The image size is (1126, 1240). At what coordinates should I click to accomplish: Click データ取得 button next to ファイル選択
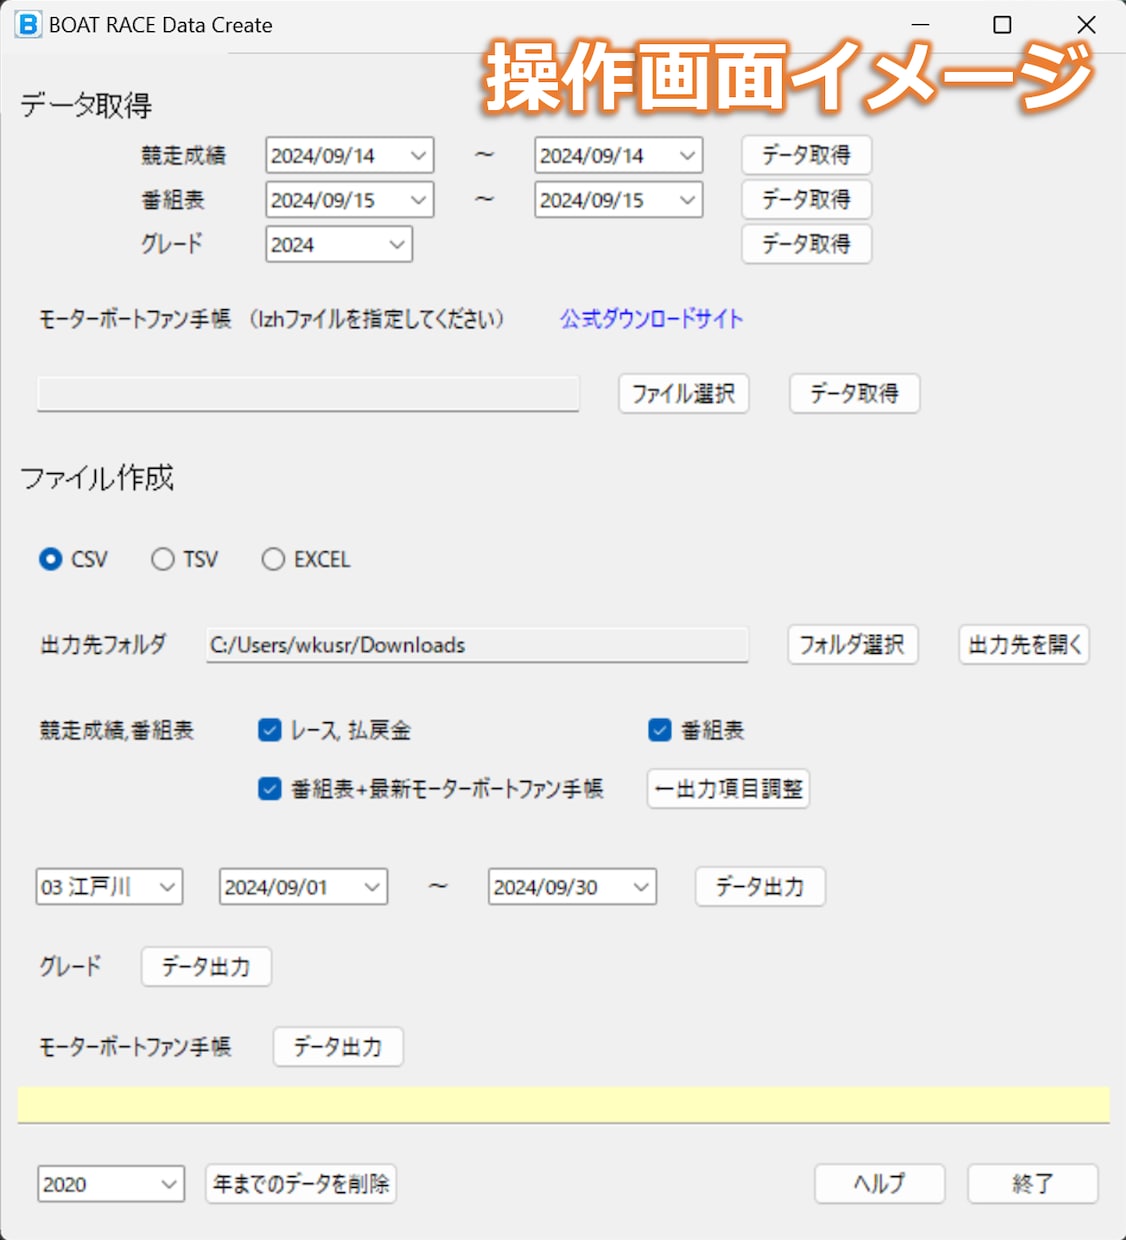pyautogui.click(x=854, y=393)
